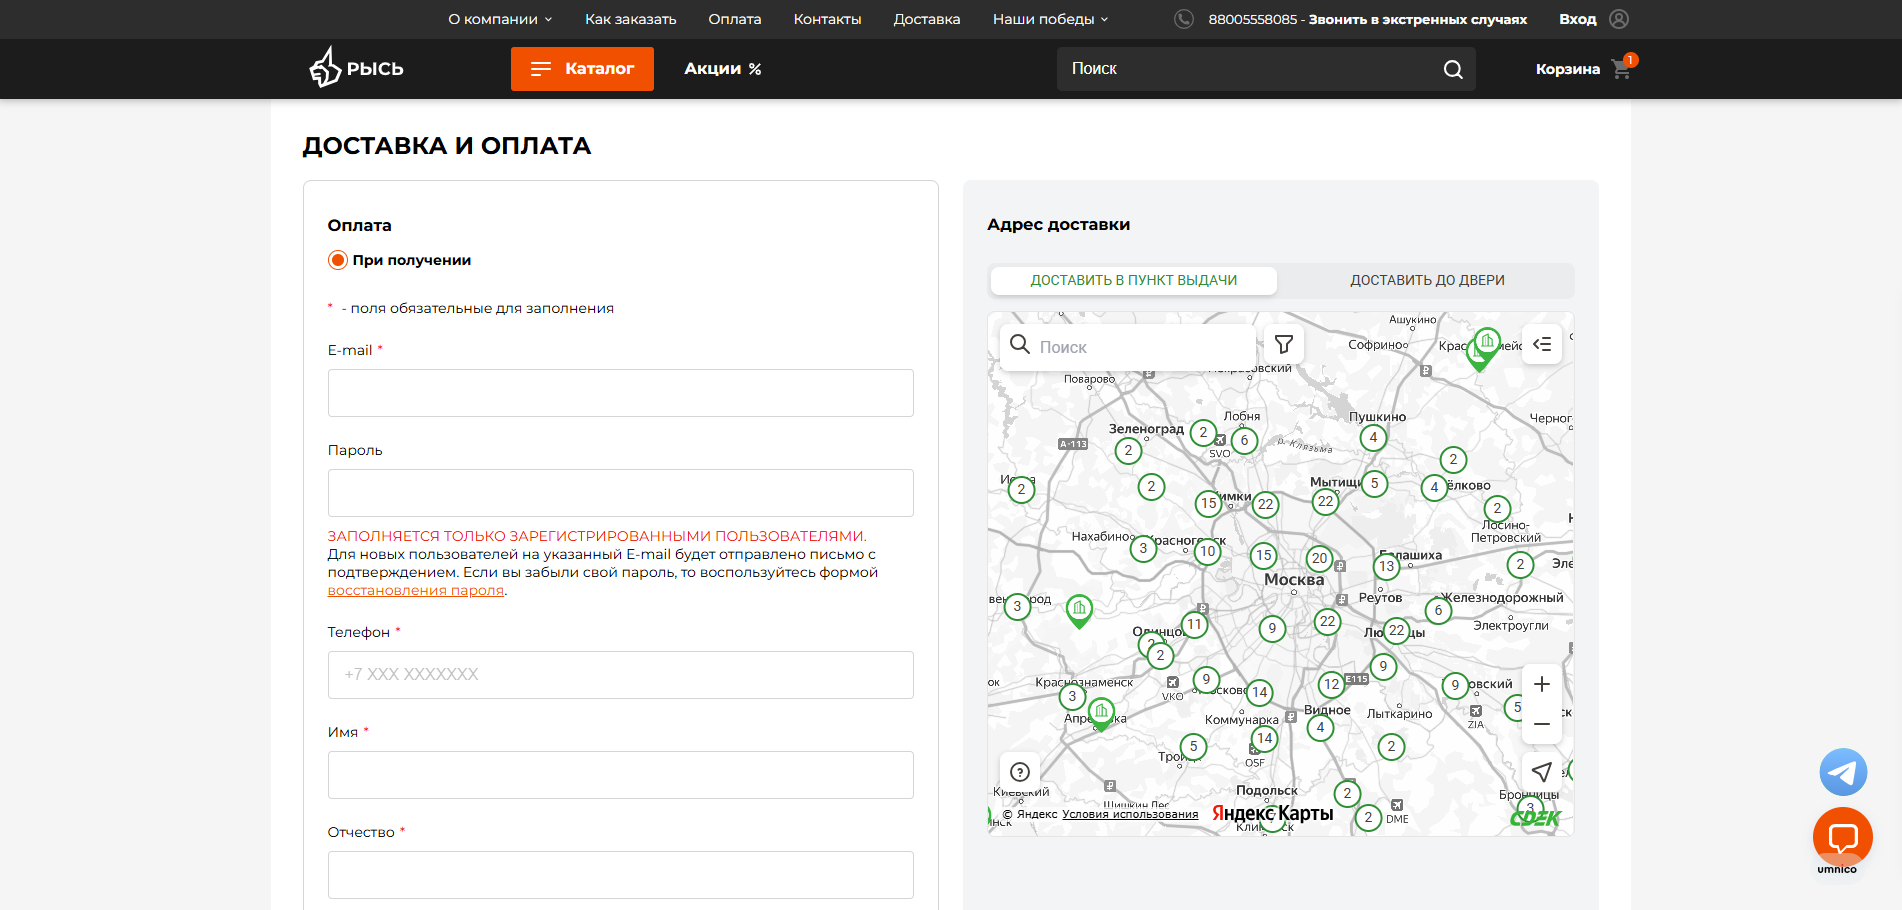Click the header search magnifier icon
1902x910 pixels.
1453,69
